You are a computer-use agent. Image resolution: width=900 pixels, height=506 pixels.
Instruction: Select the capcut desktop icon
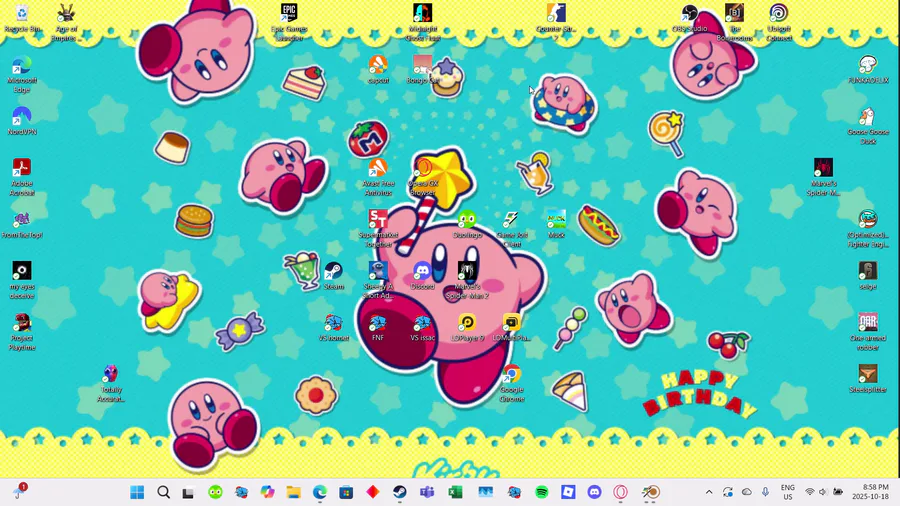pyautogui.click(x=378, y=70)
